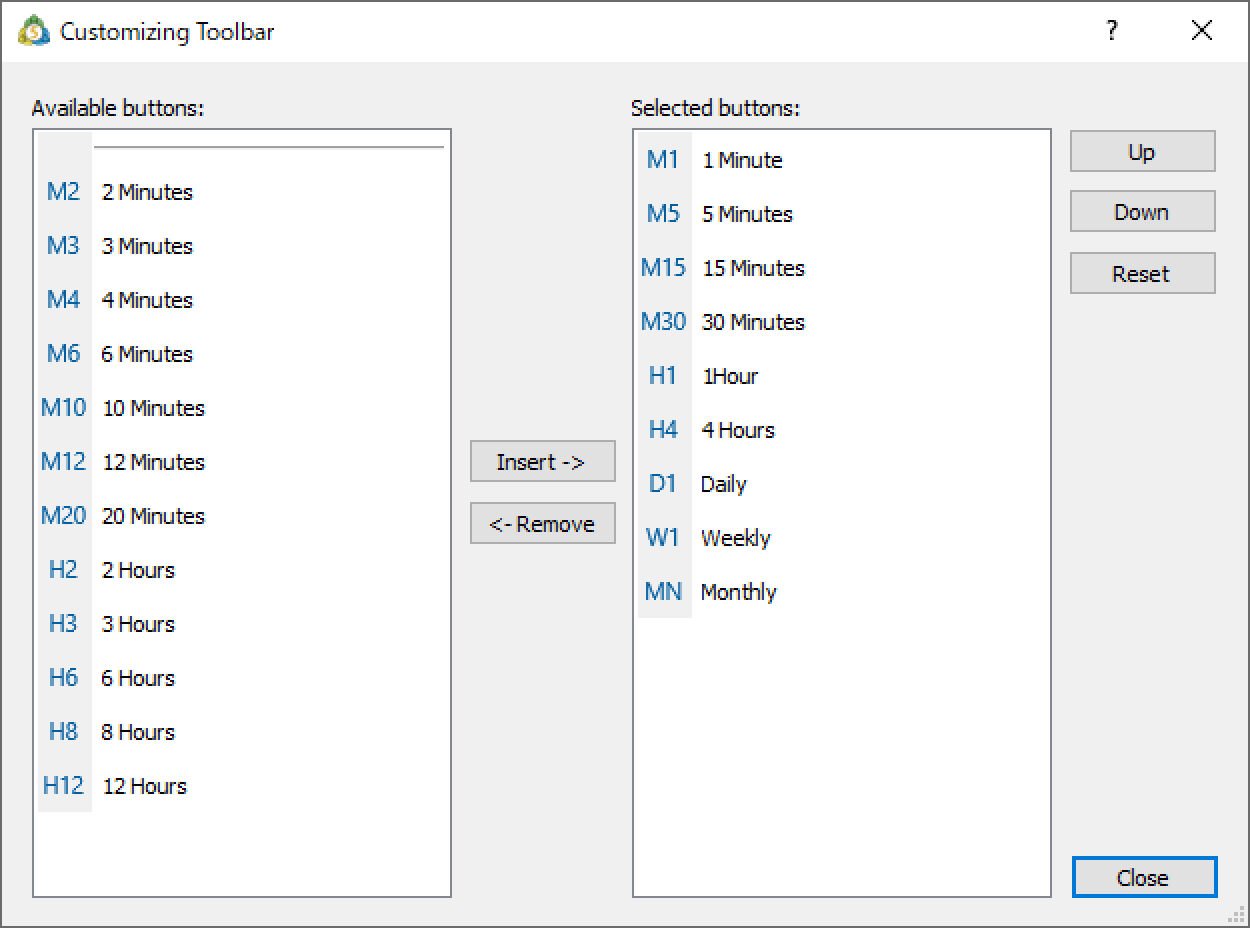Viewport: 1250px width, 928px height.
Task: Click the M5 icon in Selected buttons
Action: point(663,214)
